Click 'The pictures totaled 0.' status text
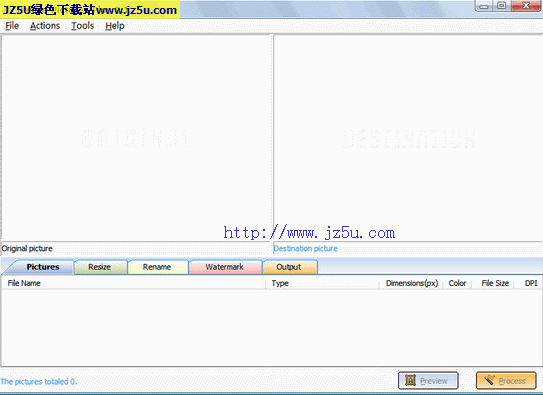543x395 pixels. pos(39,382)
